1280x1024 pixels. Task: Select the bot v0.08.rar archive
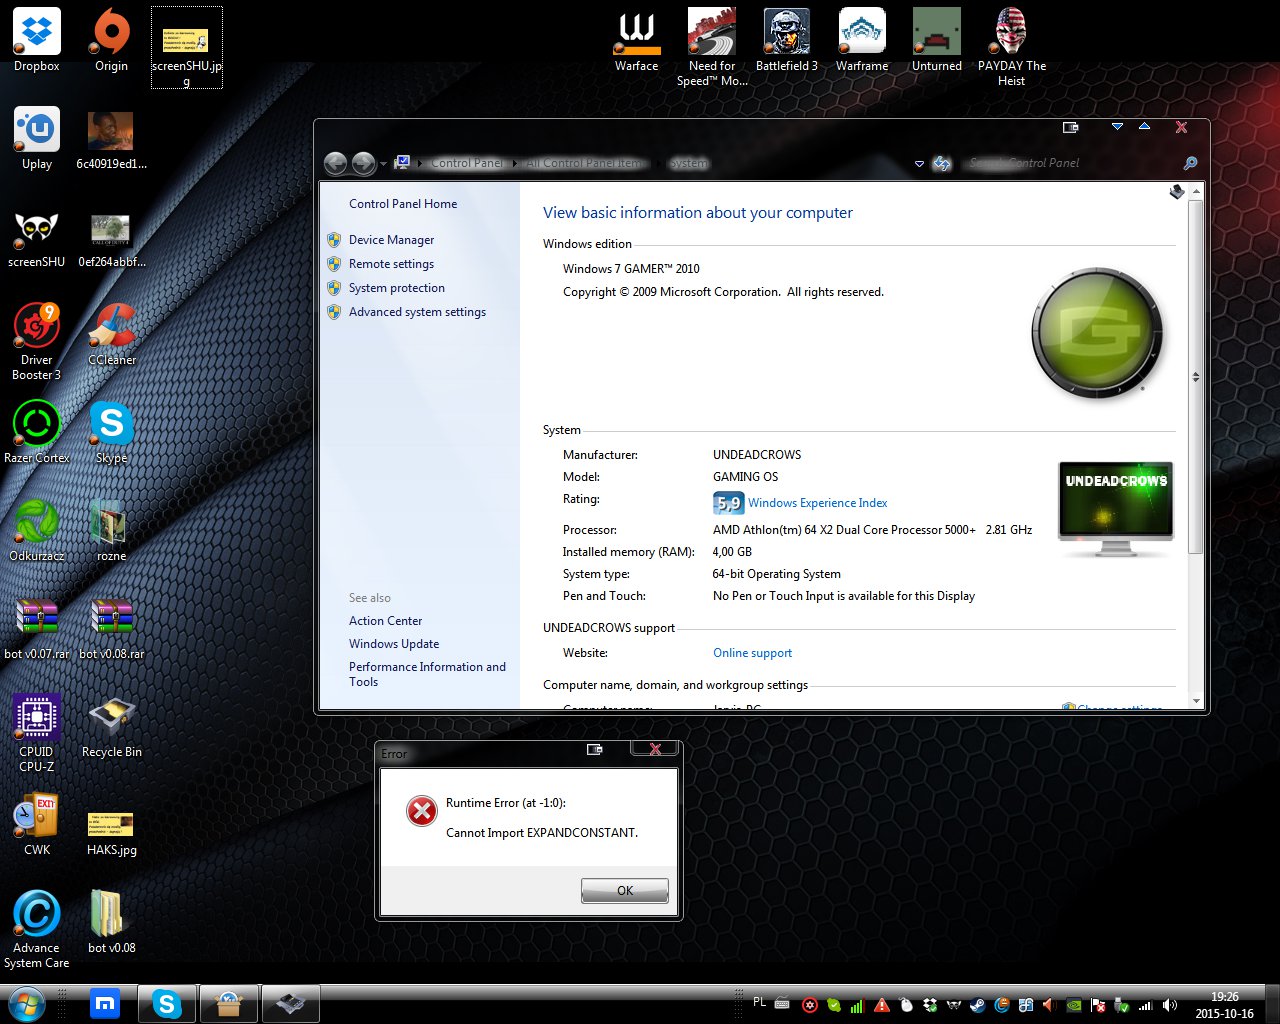tap(112, 628)
